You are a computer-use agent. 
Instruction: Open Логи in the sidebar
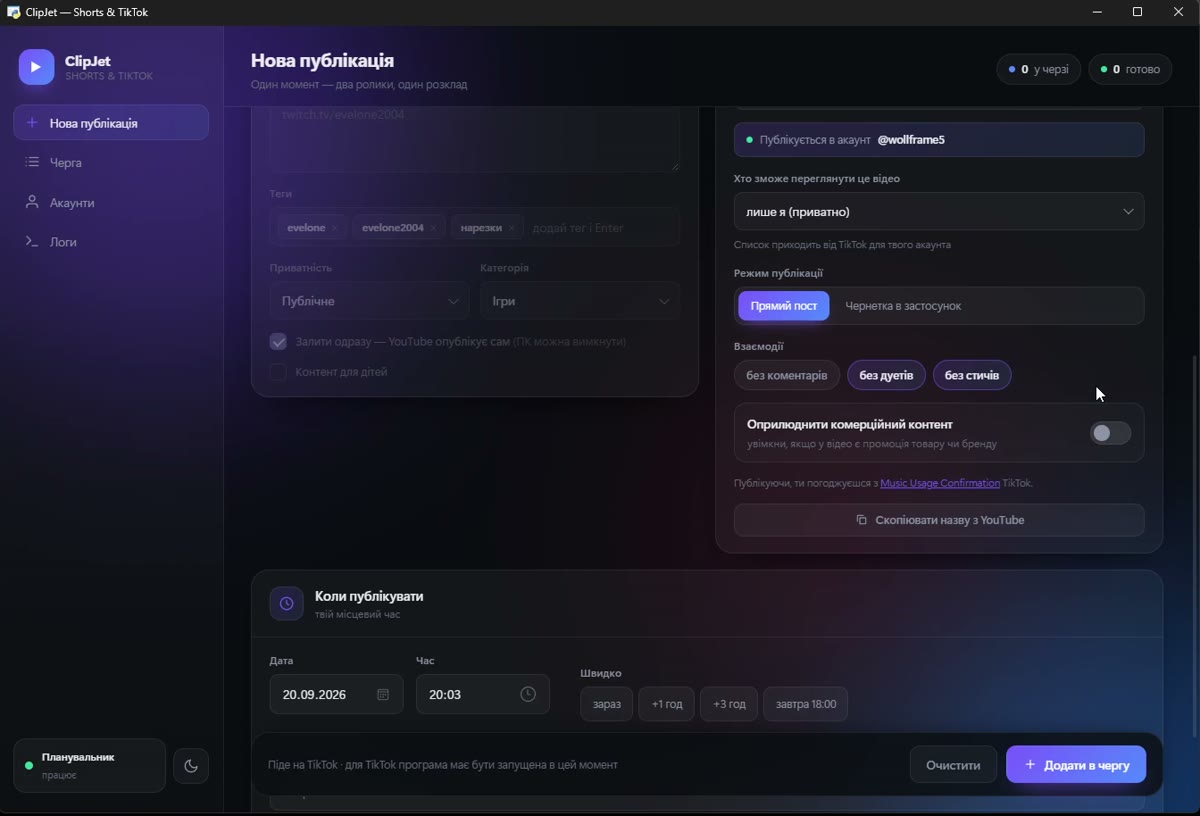(111, 242)
